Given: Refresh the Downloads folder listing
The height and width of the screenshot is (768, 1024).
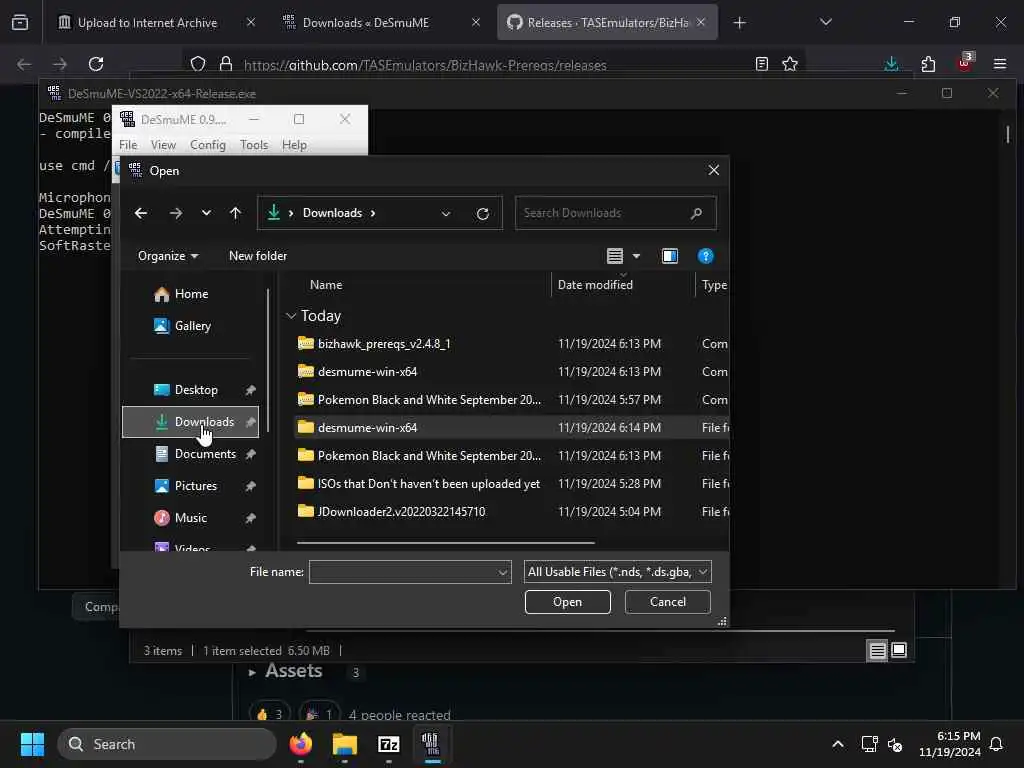Looking at the screenshot, I should [483, 214].
